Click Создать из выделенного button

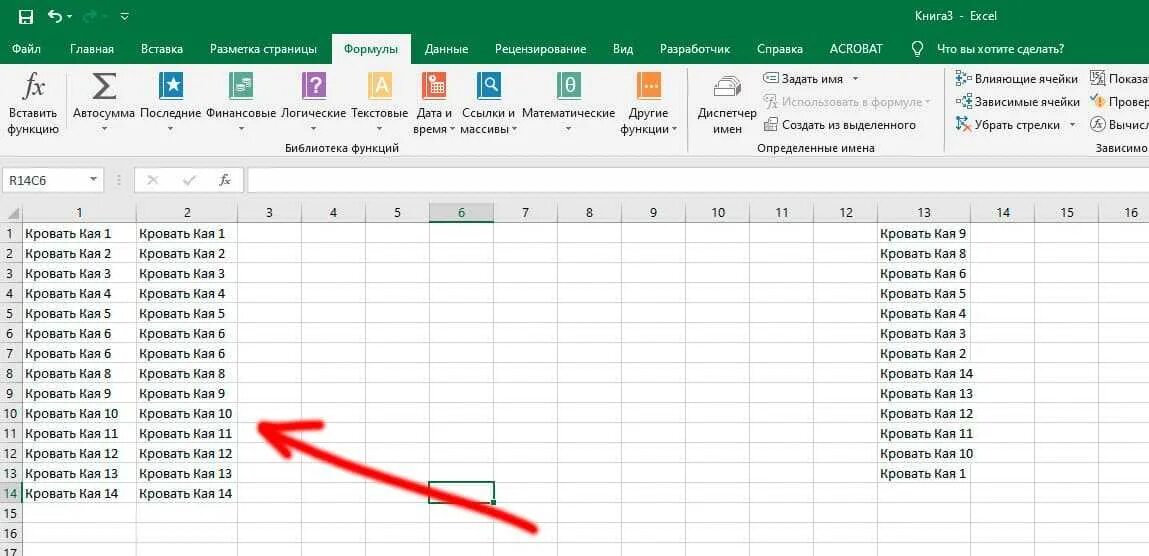tap(840, 125)
